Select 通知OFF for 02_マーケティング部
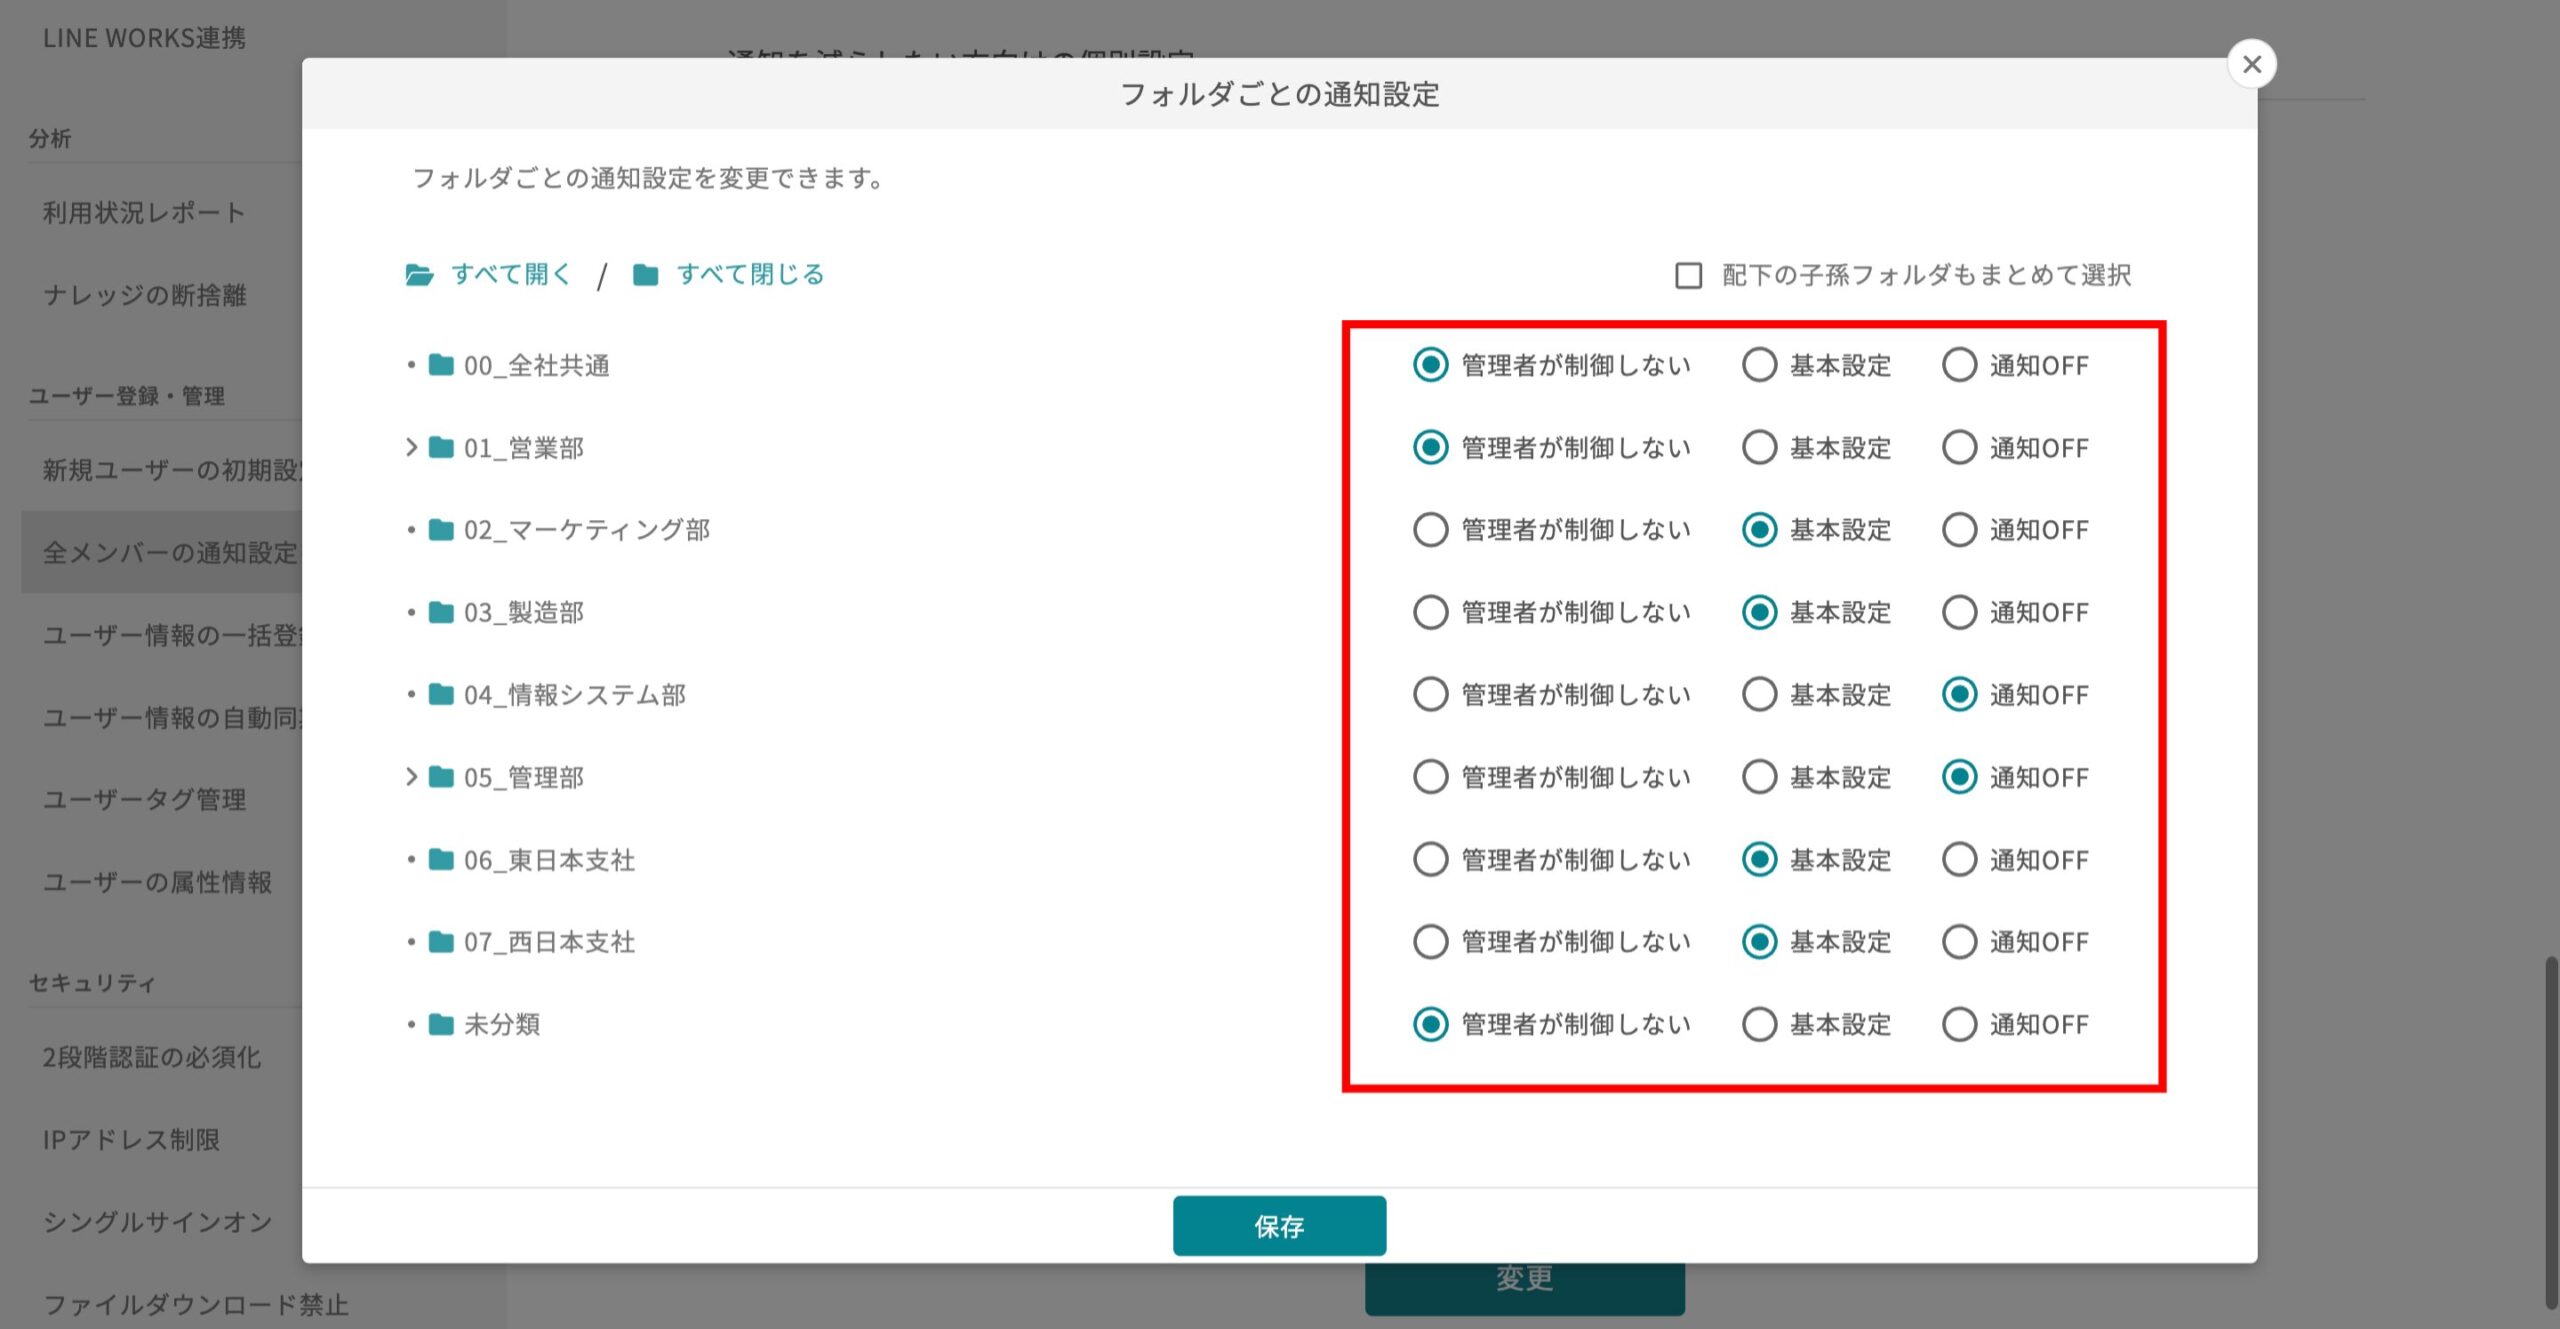 pyautogui.click(x=1959, y=529)
